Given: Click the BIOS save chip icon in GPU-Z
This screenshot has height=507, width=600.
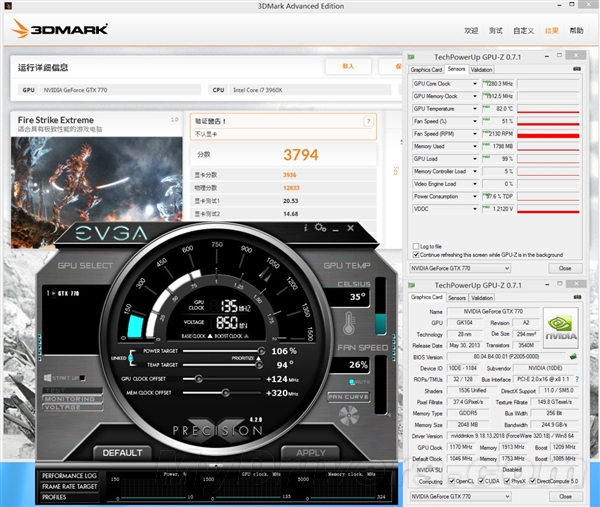Looking at the screenshot, I should 573,357.
